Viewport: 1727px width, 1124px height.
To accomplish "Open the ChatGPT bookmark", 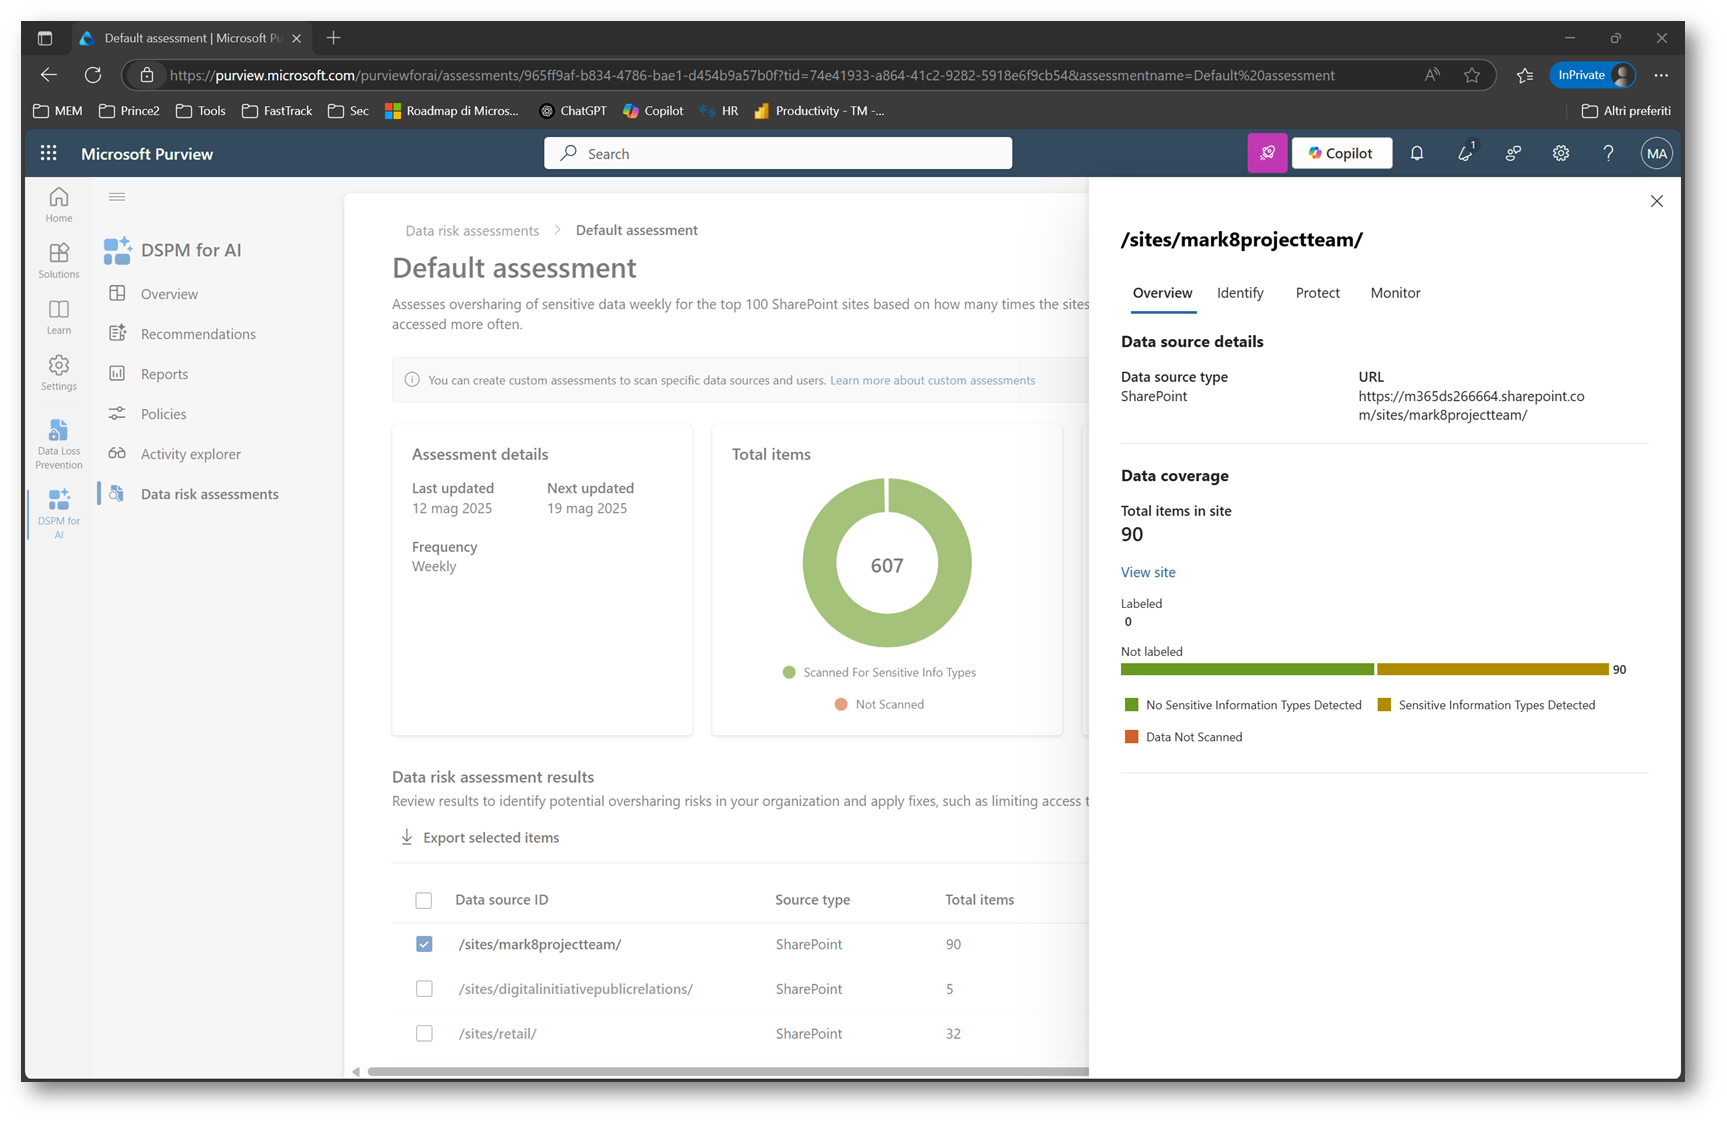I will [573, 111].
